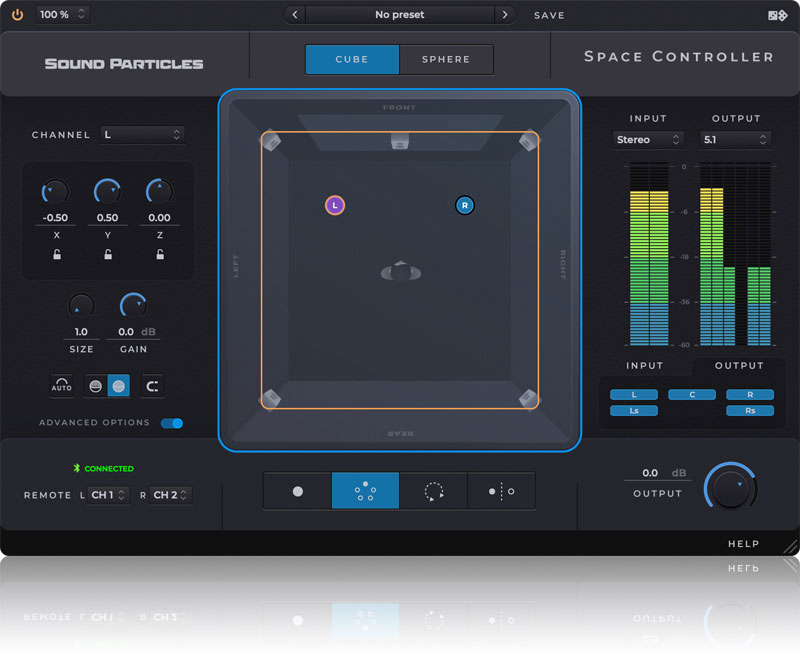Click the power bypass icon
Screen dimensions: 800x656
pos(17,15)
